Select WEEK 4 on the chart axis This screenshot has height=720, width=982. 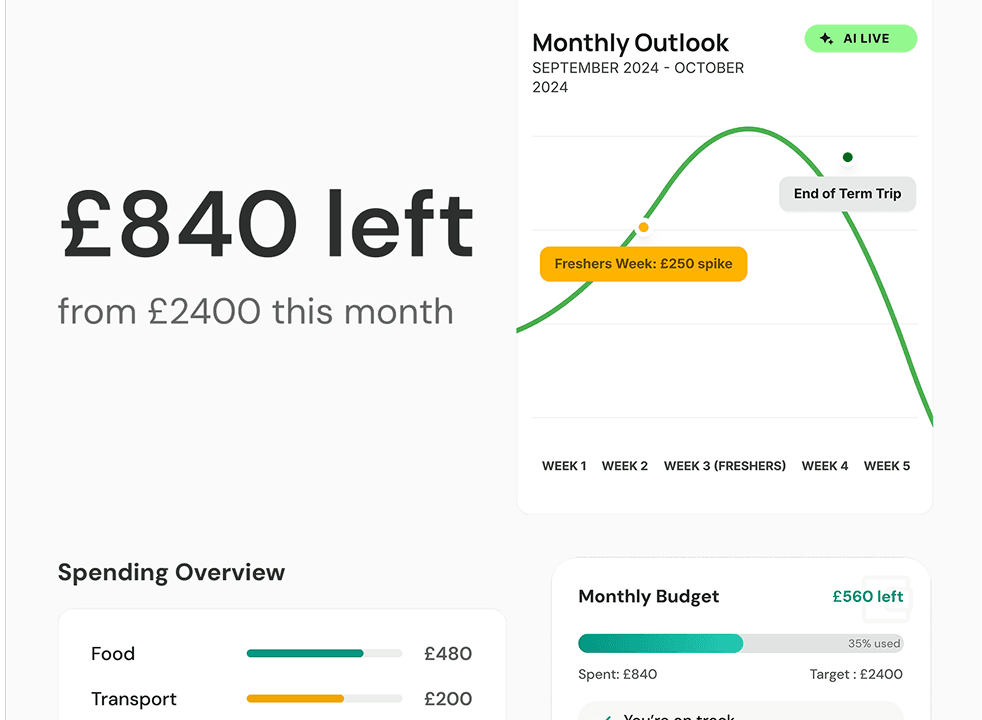tap(825, 466)
